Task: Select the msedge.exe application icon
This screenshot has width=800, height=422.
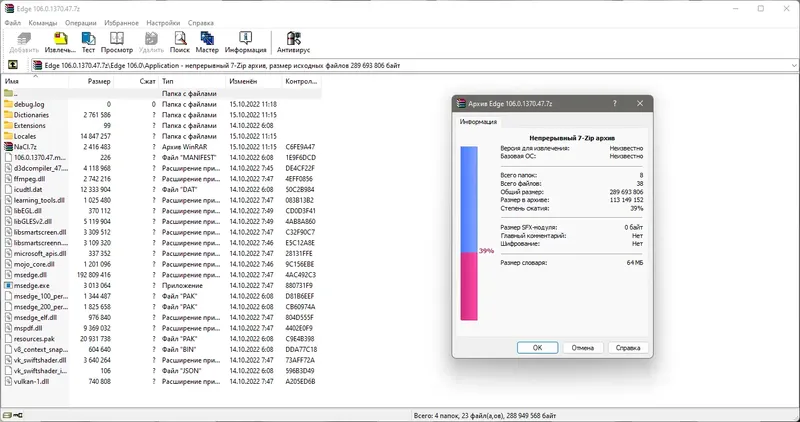Action: [x=8, y=285]
